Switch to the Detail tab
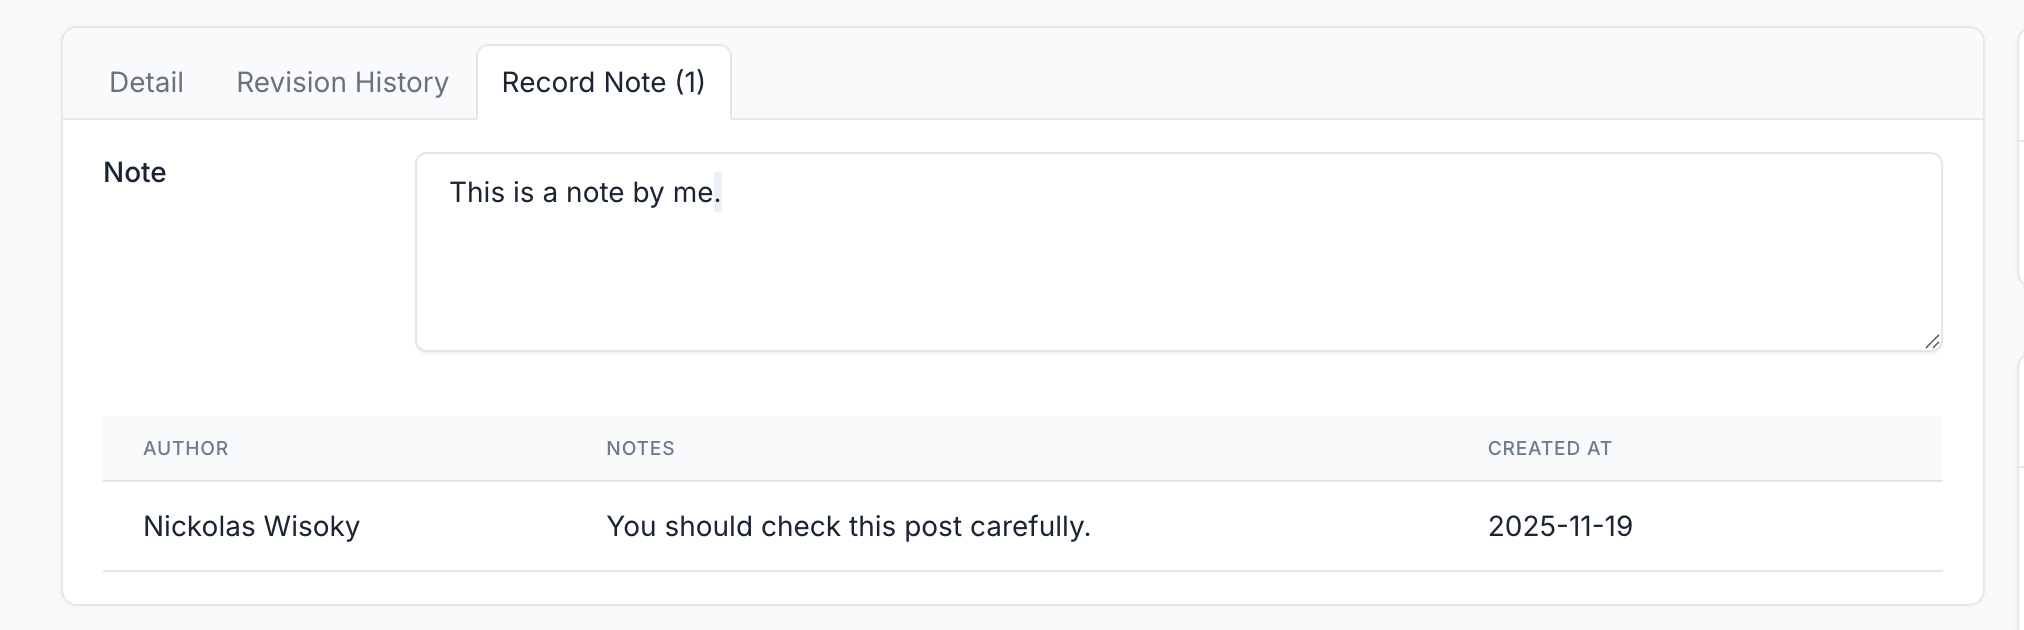The height and width of the screenshot is (630, 2024). pyautogui.click(x=146, y=82)
